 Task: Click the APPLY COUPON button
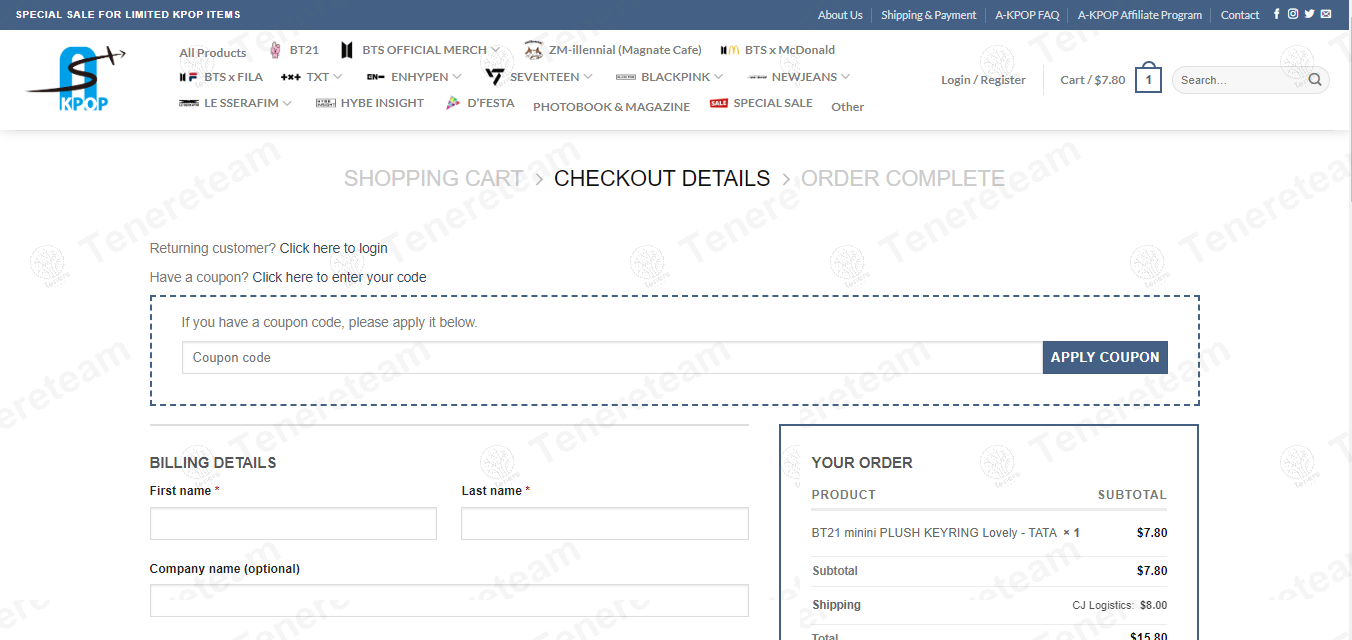click(1105, 357)
